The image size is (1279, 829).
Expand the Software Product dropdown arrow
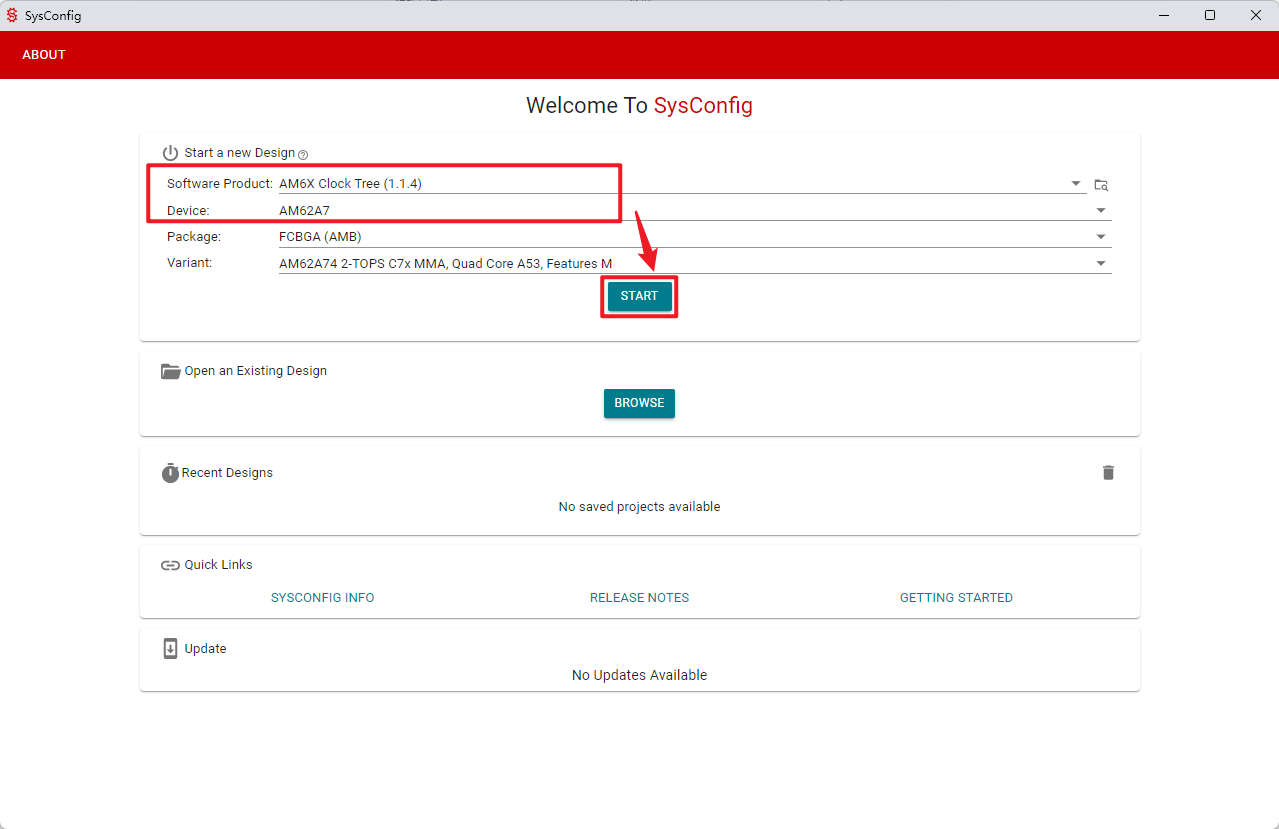point(1076,183)
